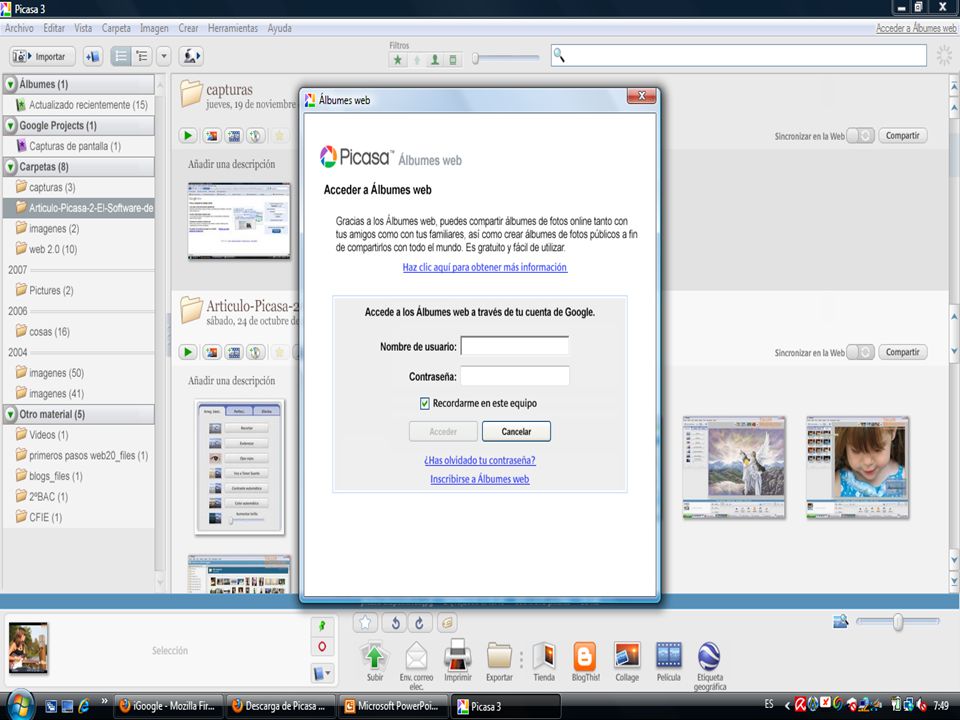This screenshot has width=960, height=720.
Task: Toggle Sincronizar en la Web for capturas
Action: tap(860, 136)
